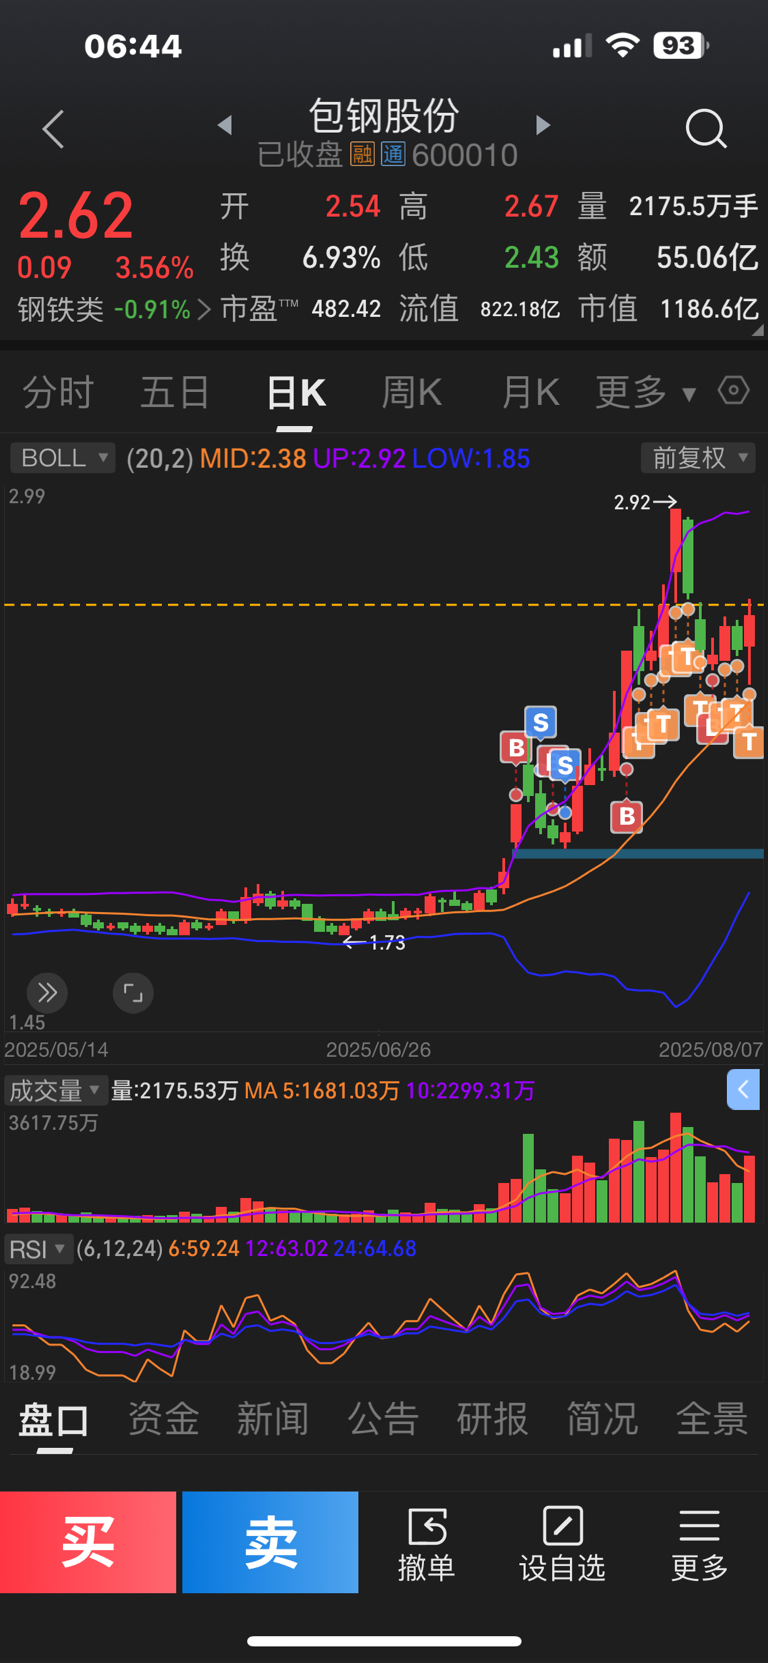Tap the MA 5:1681.03万 volume readout
Image resolution: width=768 pixels, height=1663 pixels.
click(322, 1090)
